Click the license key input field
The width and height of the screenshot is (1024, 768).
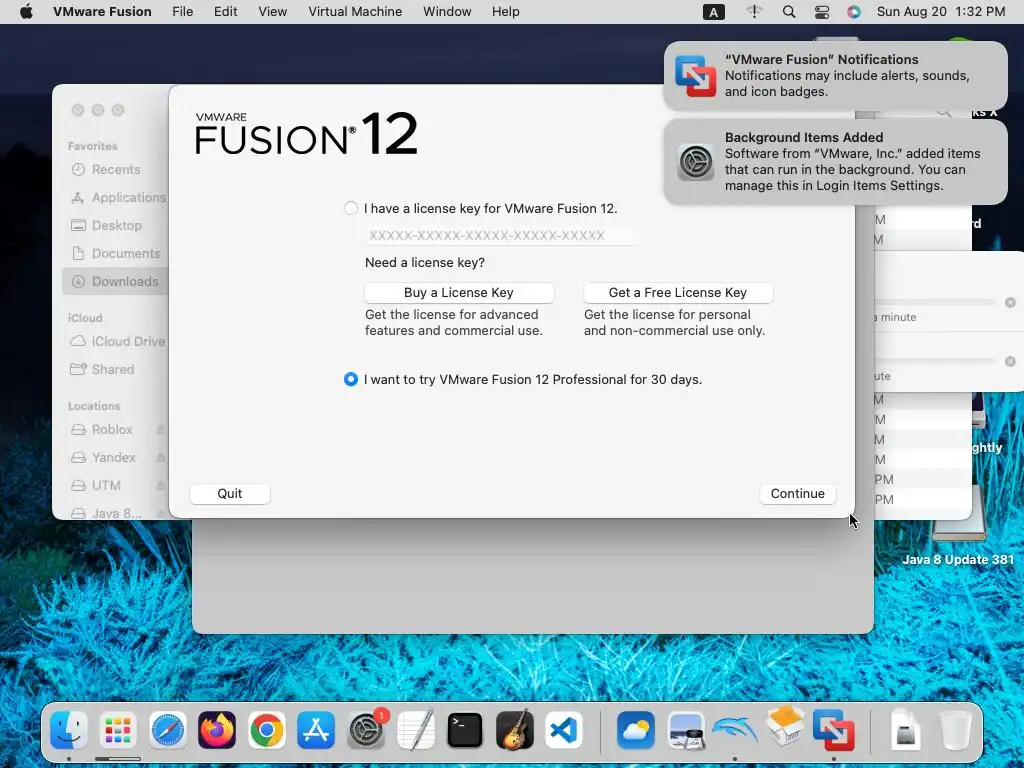[500, 236]
